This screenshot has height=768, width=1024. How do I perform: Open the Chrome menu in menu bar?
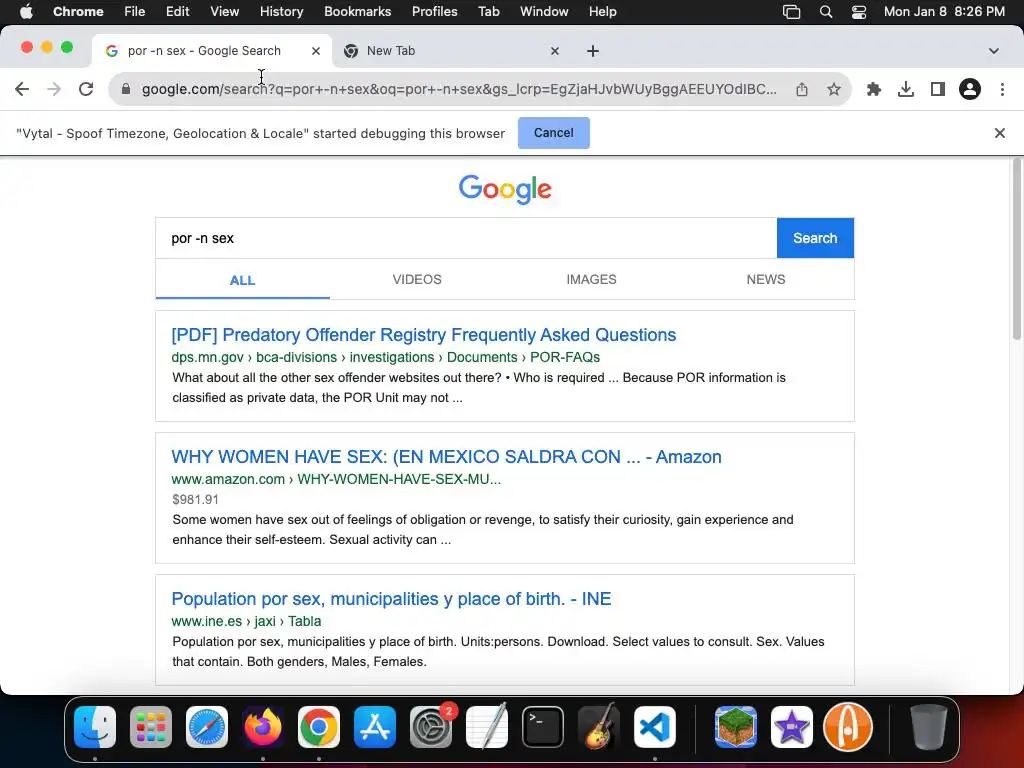pos(78,12)
